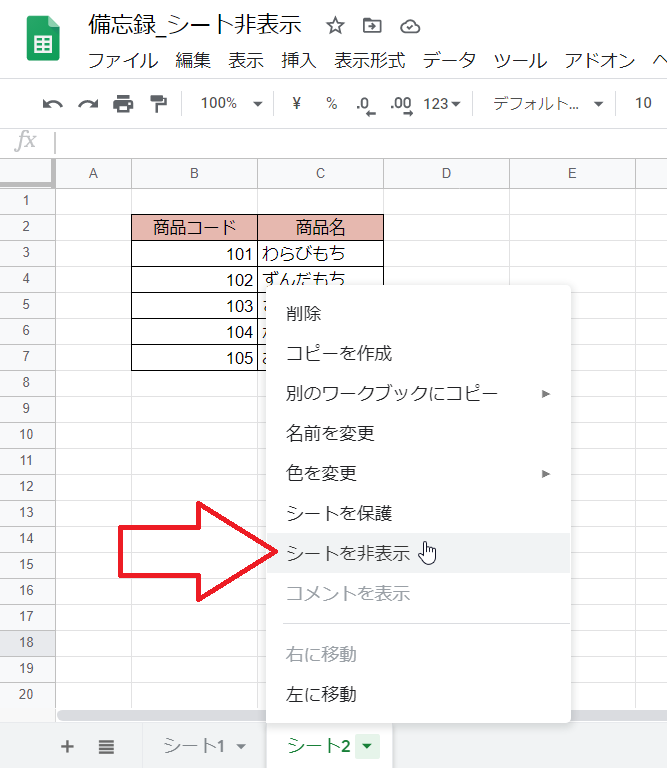Image resolution: width=667 pixels, height=768 pixels.
Task: Click the cell containing 105
Action: point(194,358)
